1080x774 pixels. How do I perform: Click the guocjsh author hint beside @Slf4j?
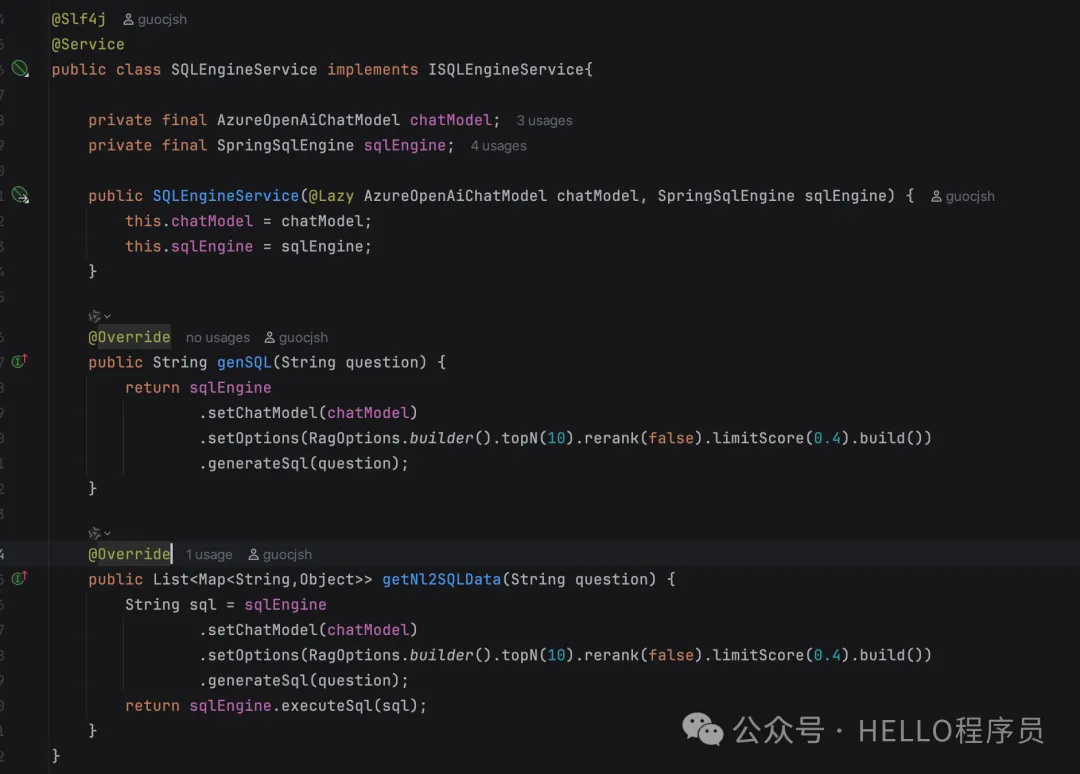click(154, 19)
